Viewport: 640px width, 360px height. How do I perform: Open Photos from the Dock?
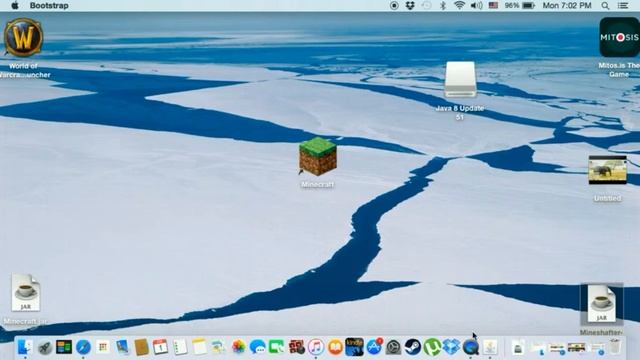(238, 347)
